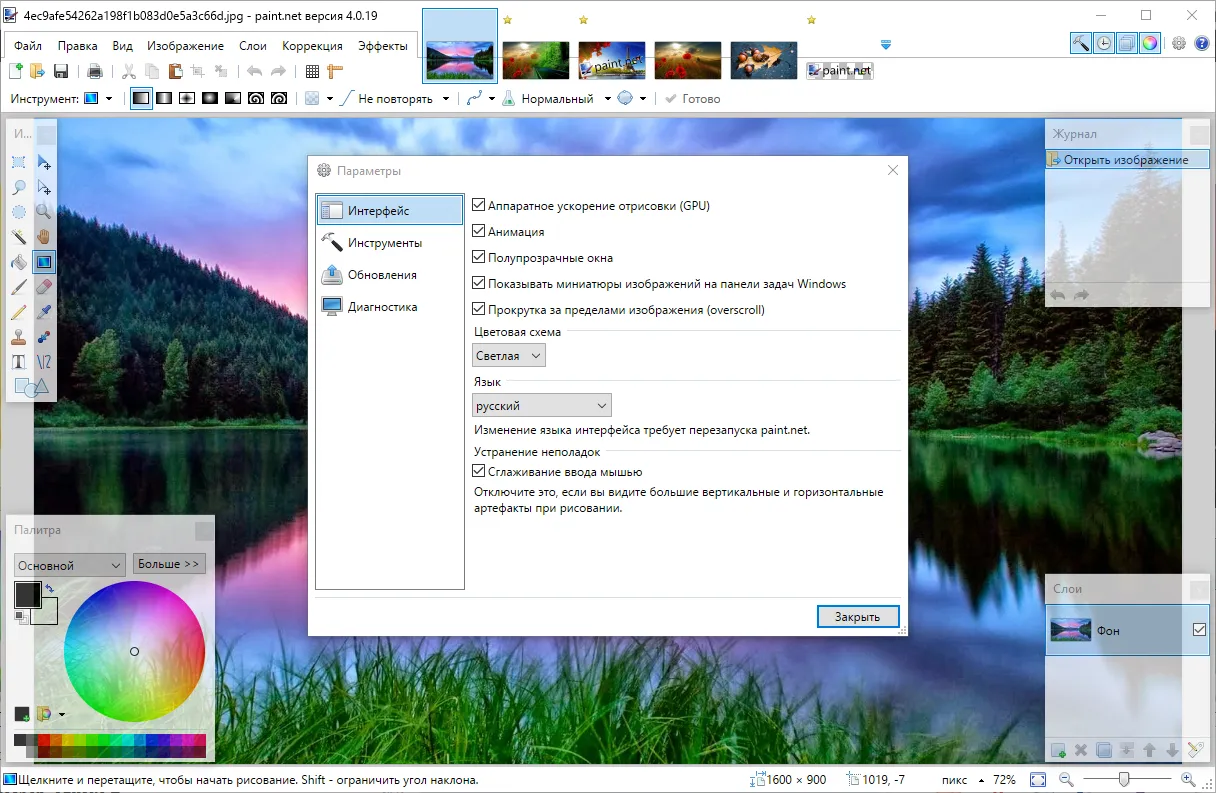This screenshot has width=1216, height=793.
Task: Switch to Обновления settings tab
Action: [390, 275]
